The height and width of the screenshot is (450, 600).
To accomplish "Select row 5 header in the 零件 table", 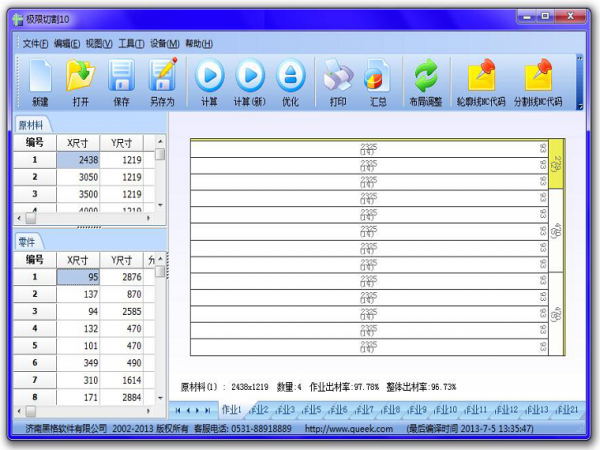I will tap(35, 346).
